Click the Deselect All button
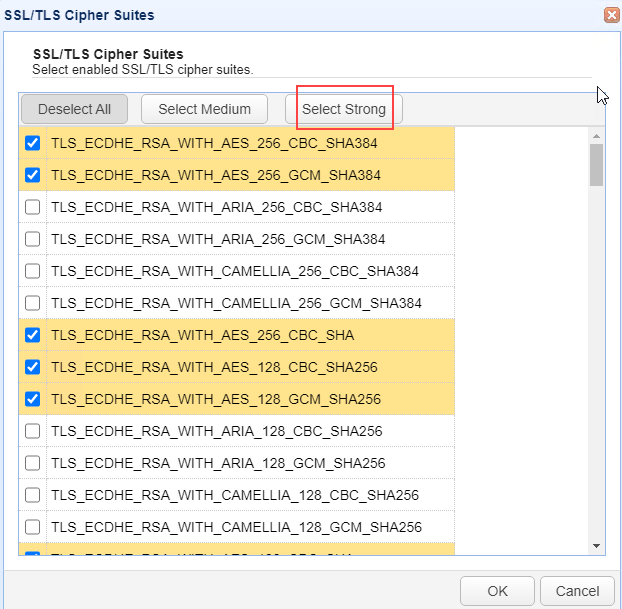The width and height of the screenshot is (622, 609). click(x=74, y=109)
